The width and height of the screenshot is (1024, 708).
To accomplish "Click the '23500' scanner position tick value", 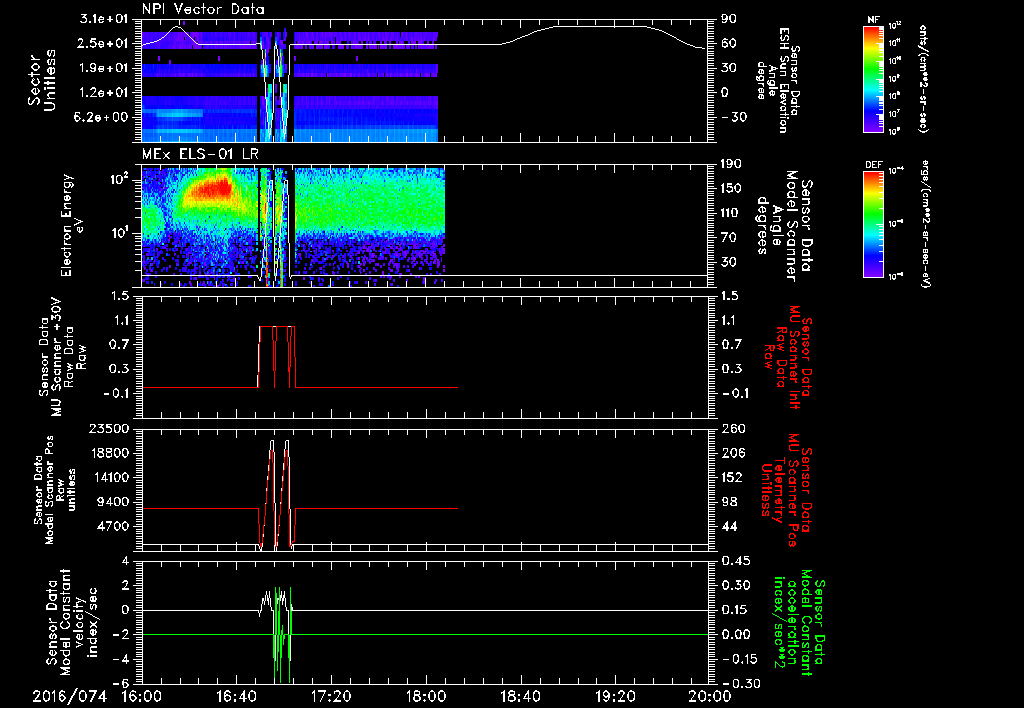I will [110, 428].
